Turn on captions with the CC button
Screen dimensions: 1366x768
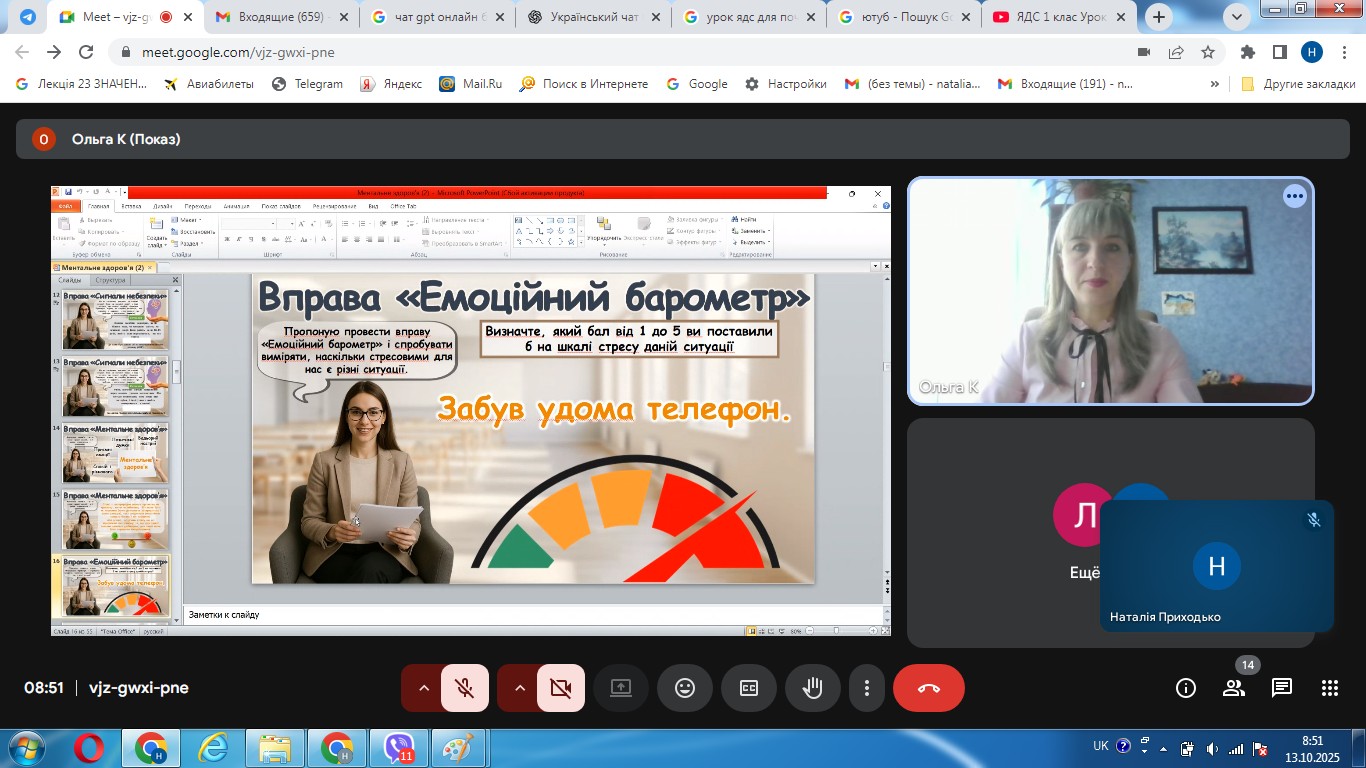tap(749, 688)
